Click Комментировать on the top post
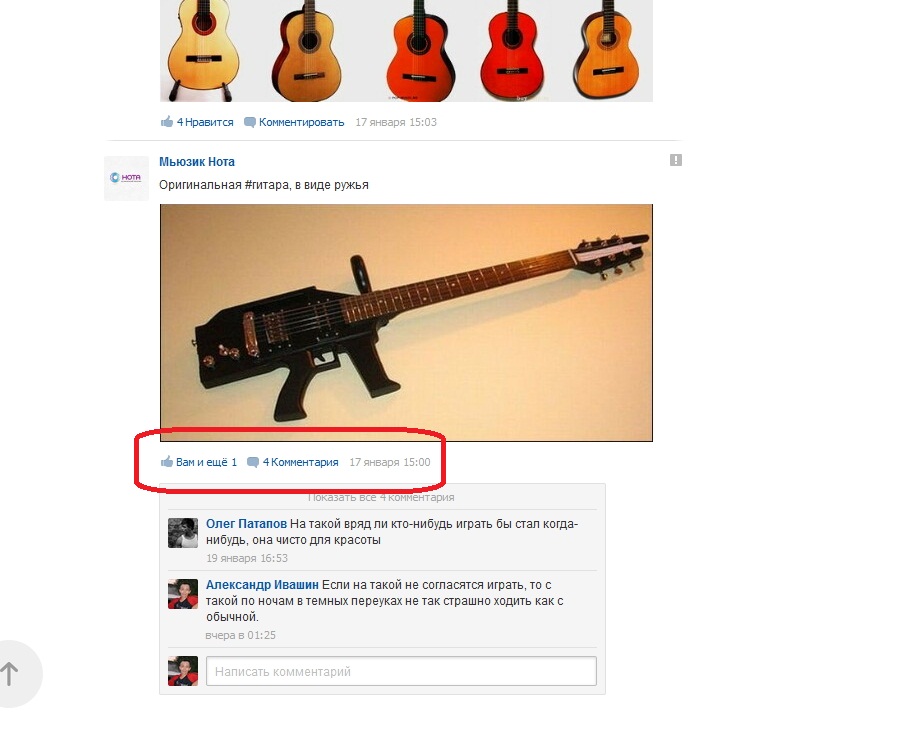The height and width of the screenshot is (742, 915). pos(302,122)
